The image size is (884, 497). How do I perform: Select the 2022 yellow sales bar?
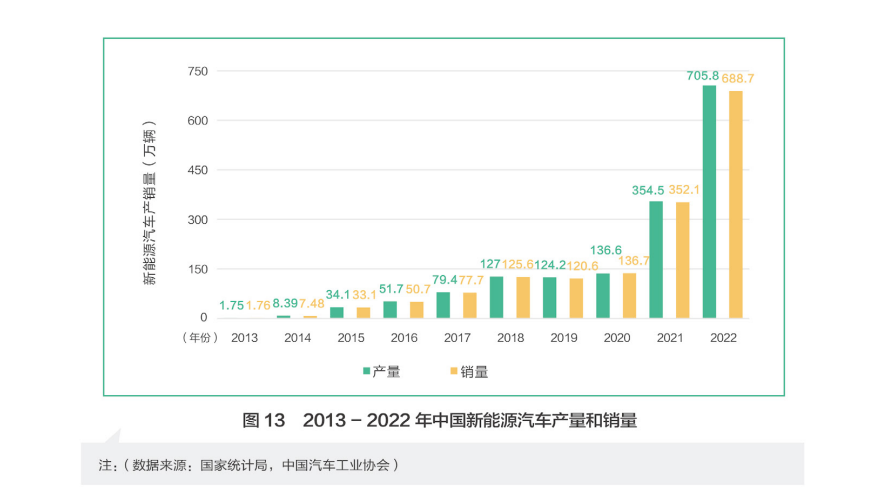click(735, 205)
